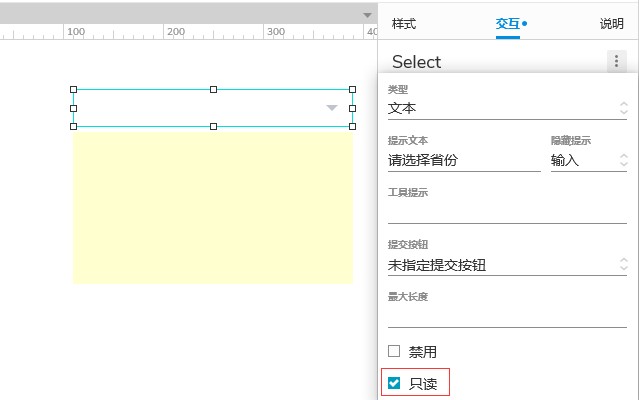
Task: Select the top-left resize handle of the widget
Action: pyautogui.click(x=73, y=89)
